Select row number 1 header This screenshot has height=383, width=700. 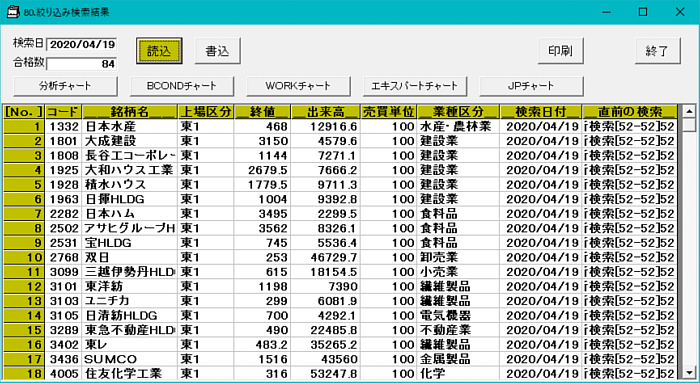click(x=24, y=126)
